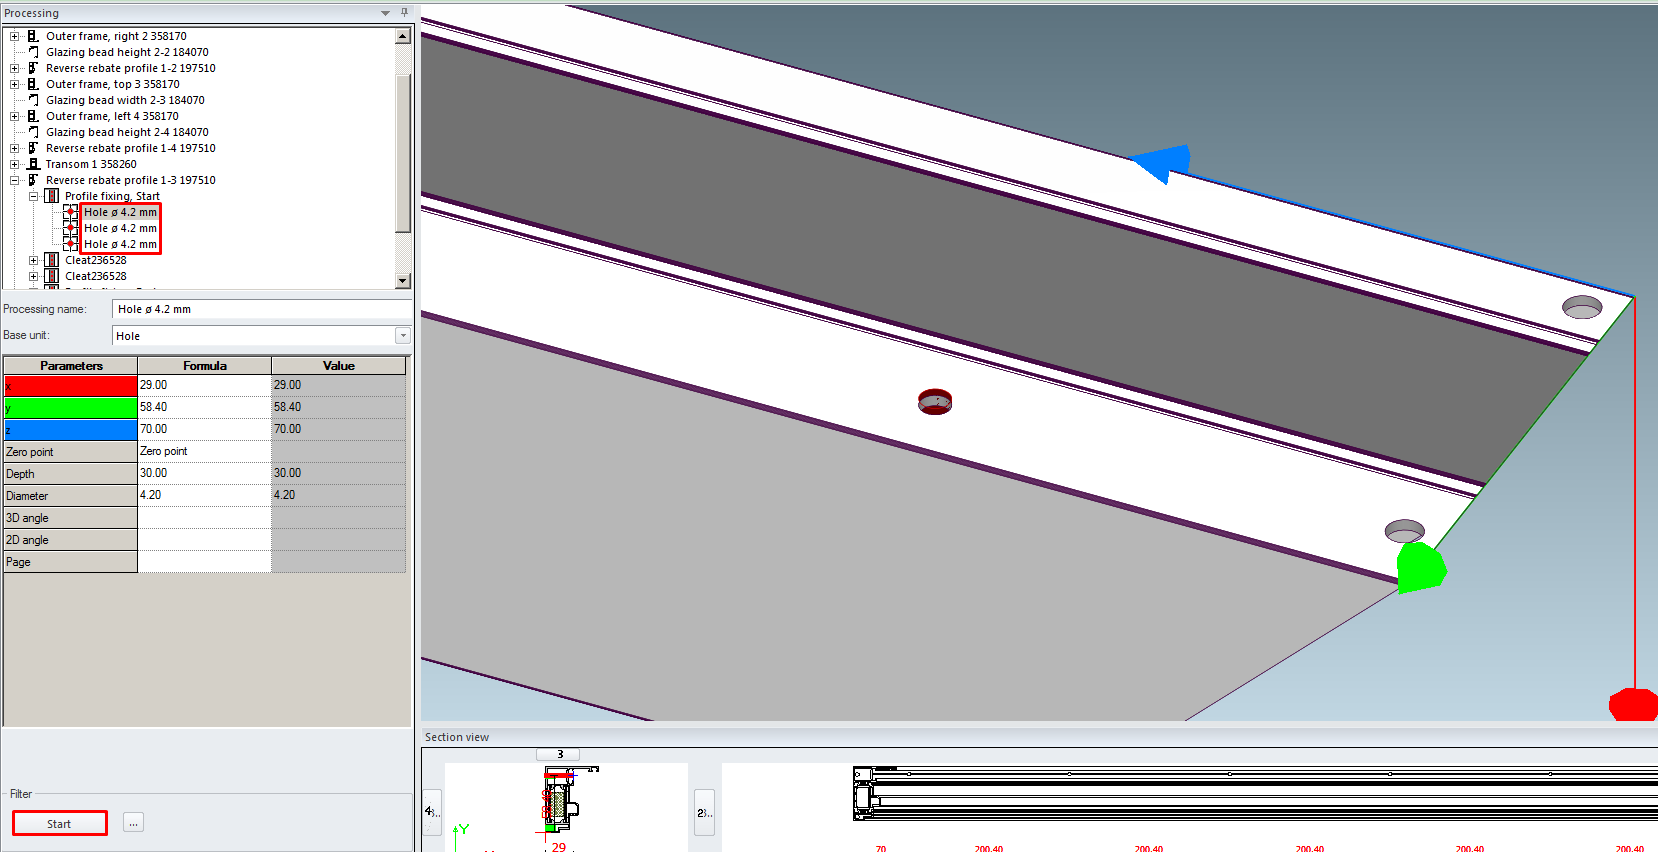Click the tree scrollbar down arrow
Screen dimensions: 1658x852
pyautogui.click(x=403, y=281)
